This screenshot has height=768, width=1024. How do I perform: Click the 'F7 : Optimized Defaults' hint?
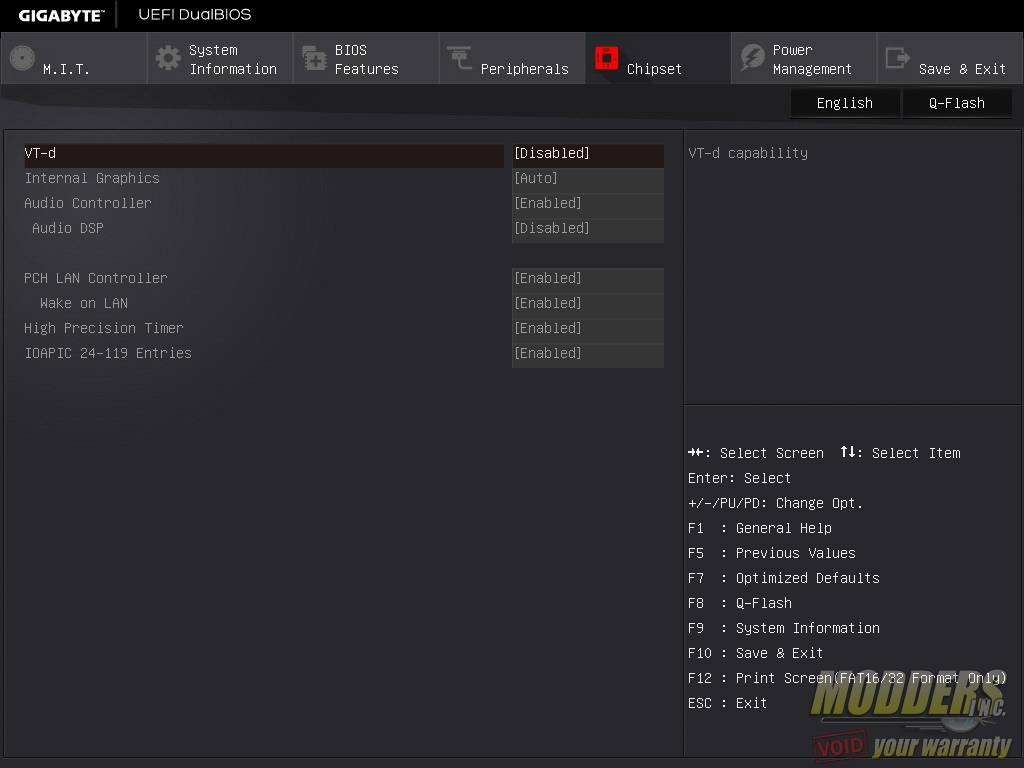pos(784,578)
